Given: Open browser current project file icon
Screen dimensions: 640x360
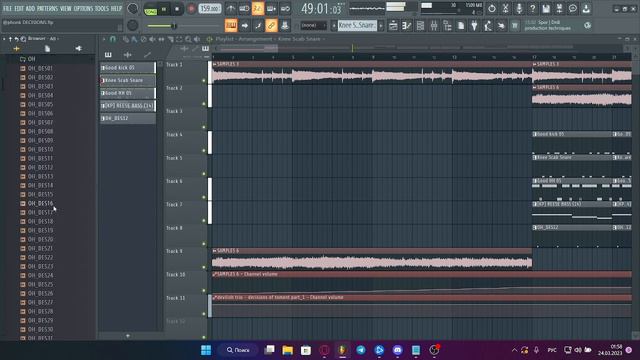Looking at the screenshot, I should 47,49.
